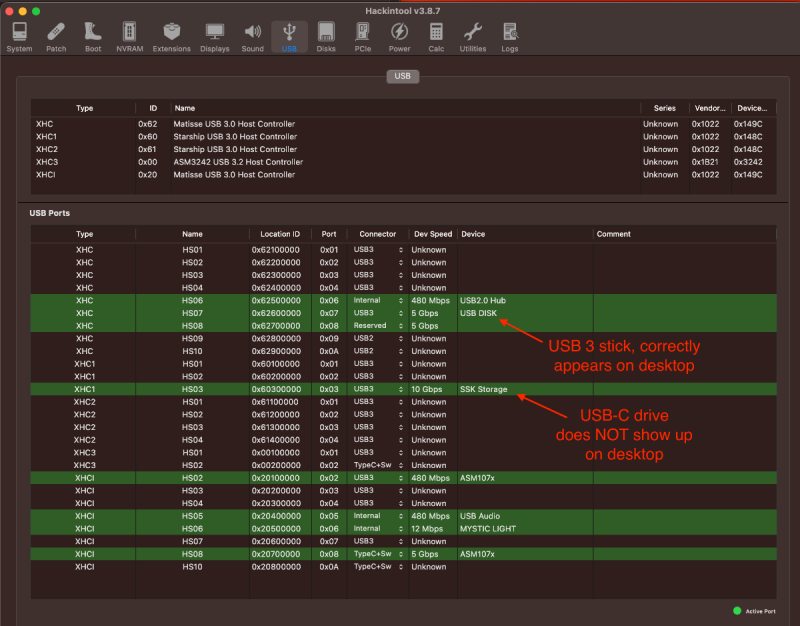Select the USB tab label

pos(402,75)
